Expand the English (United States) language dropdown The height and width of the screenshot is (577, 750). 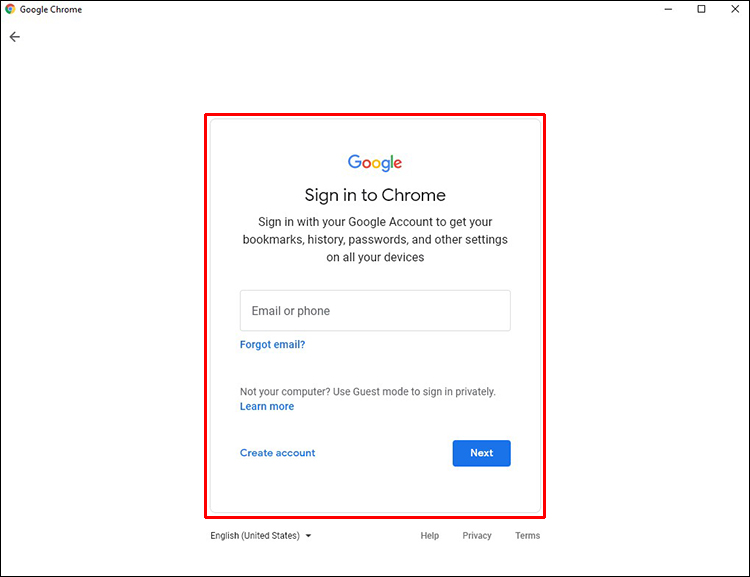(261, 536)
